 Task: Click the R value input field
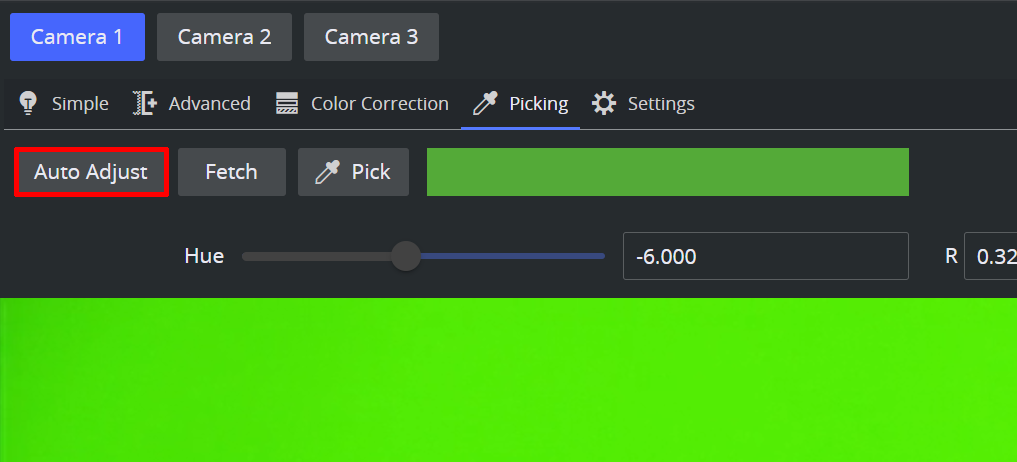click(x=990, y=256)
